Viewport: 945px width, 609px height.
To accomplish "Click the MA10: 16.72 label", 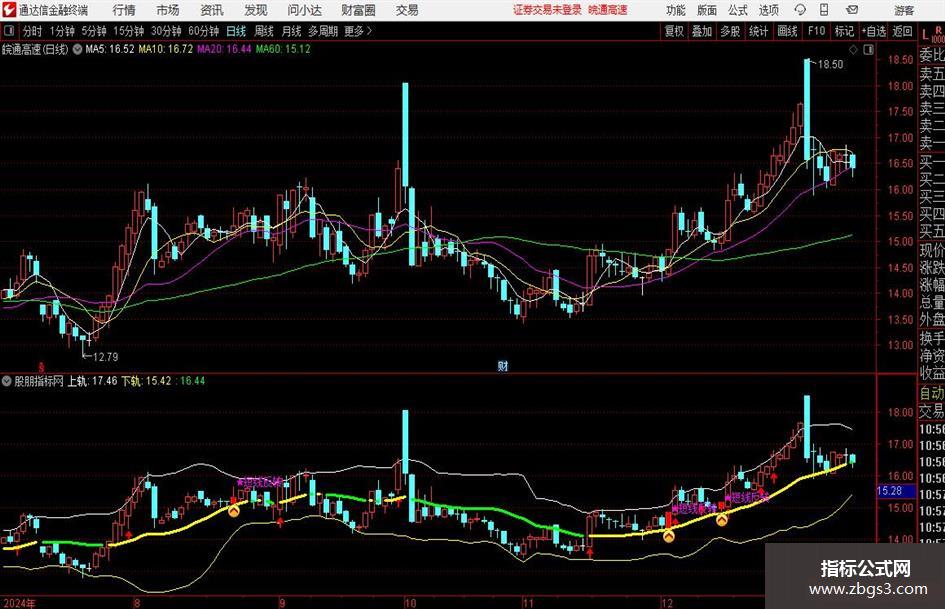I will tap(166, 49).
